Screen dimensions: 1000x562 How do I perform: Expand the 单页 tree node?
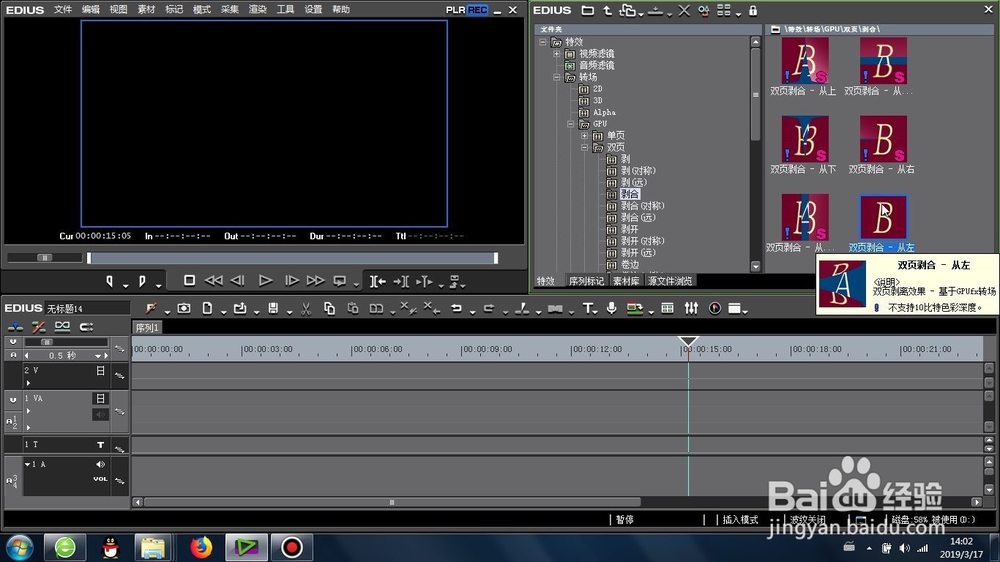pos(584,136)
